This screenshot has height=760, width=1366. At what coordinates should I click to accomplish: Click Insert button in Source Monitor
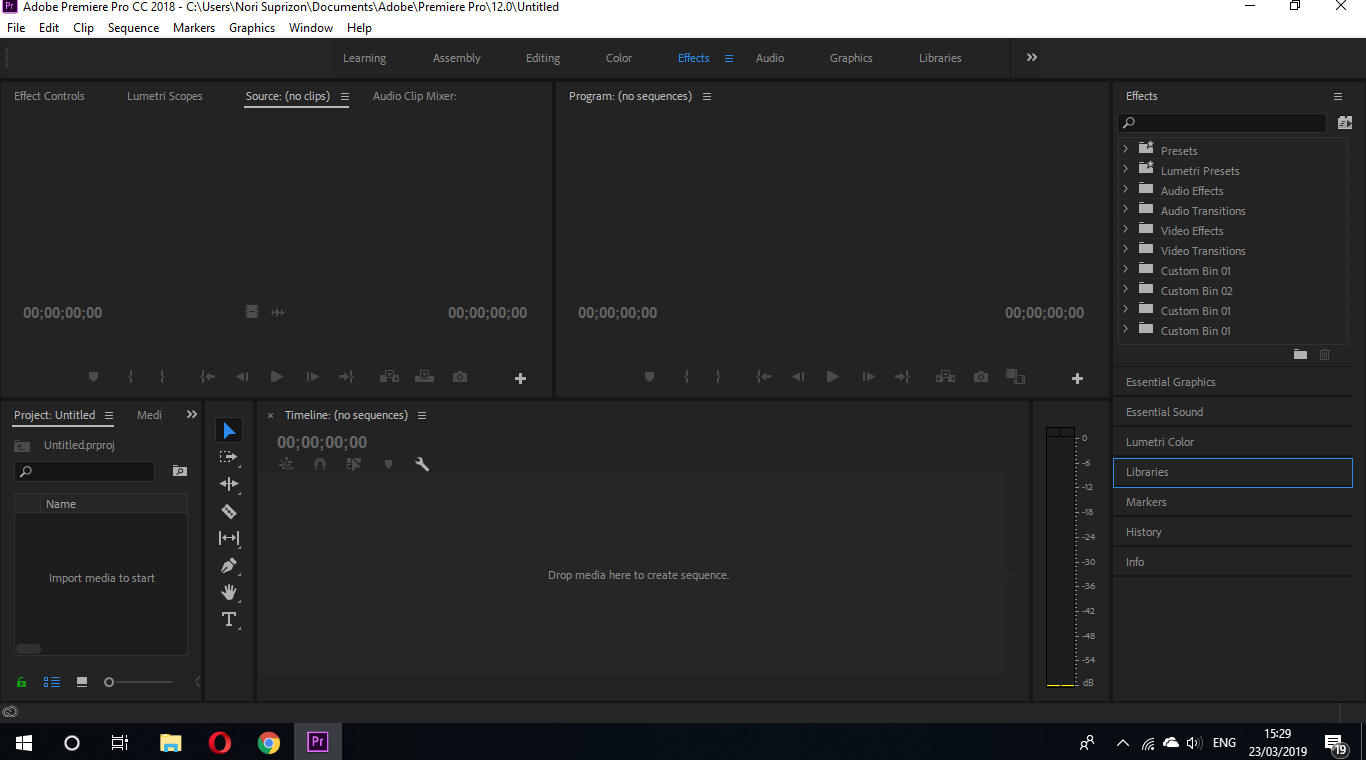pos(389,377)
